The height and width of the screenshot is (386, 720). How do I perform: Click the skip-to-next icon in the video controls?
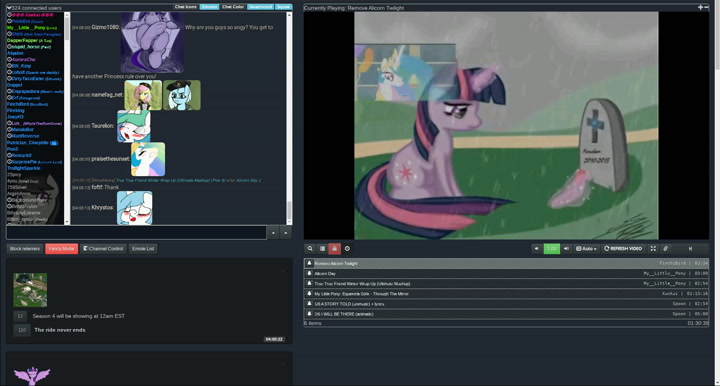coord(690,249)
